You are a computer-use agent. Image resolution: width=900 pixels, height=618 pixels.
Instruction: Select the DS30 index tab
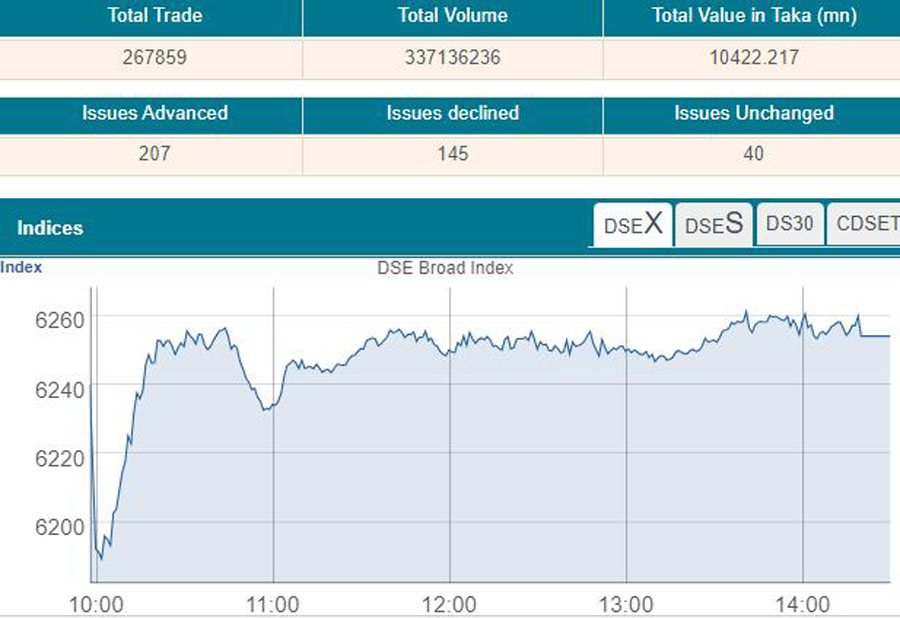tap(789, 224)
